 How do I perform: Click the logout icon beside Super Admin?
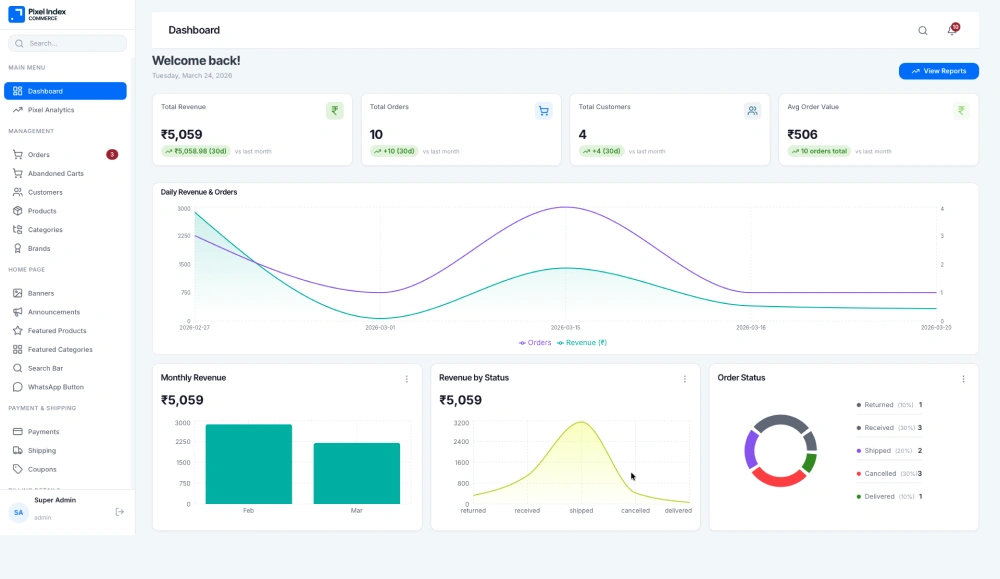120,511
